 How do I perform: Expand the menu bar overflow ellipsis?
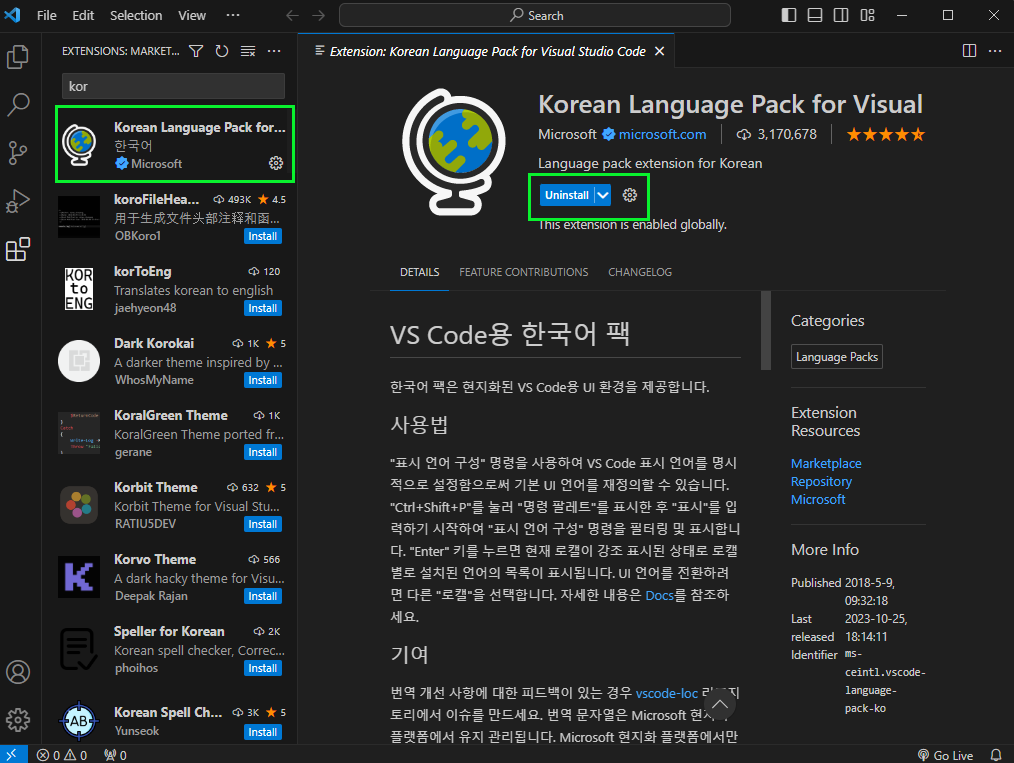[x=233, y=16]
